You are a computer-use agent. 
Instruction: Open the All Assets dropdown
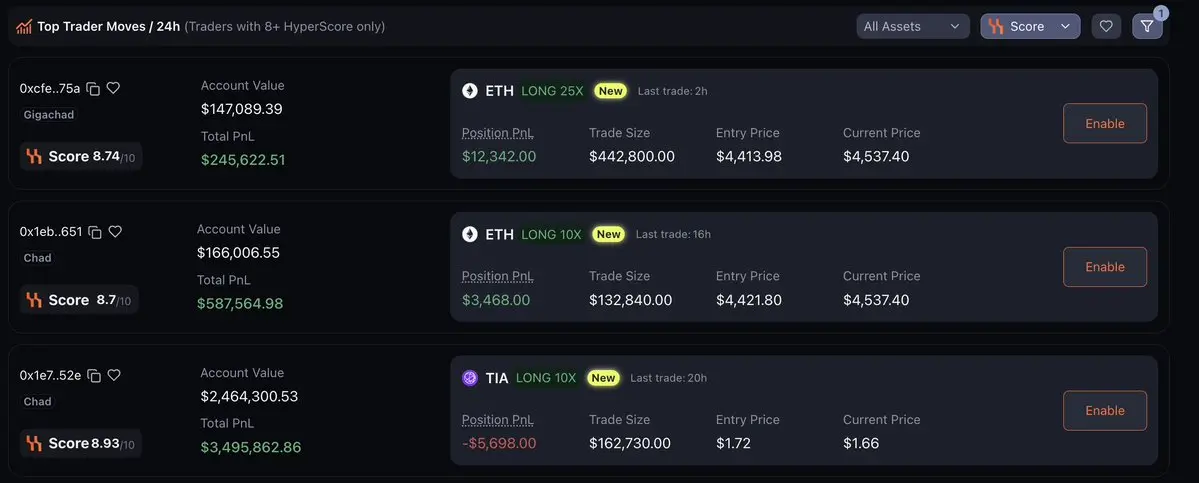913,26
